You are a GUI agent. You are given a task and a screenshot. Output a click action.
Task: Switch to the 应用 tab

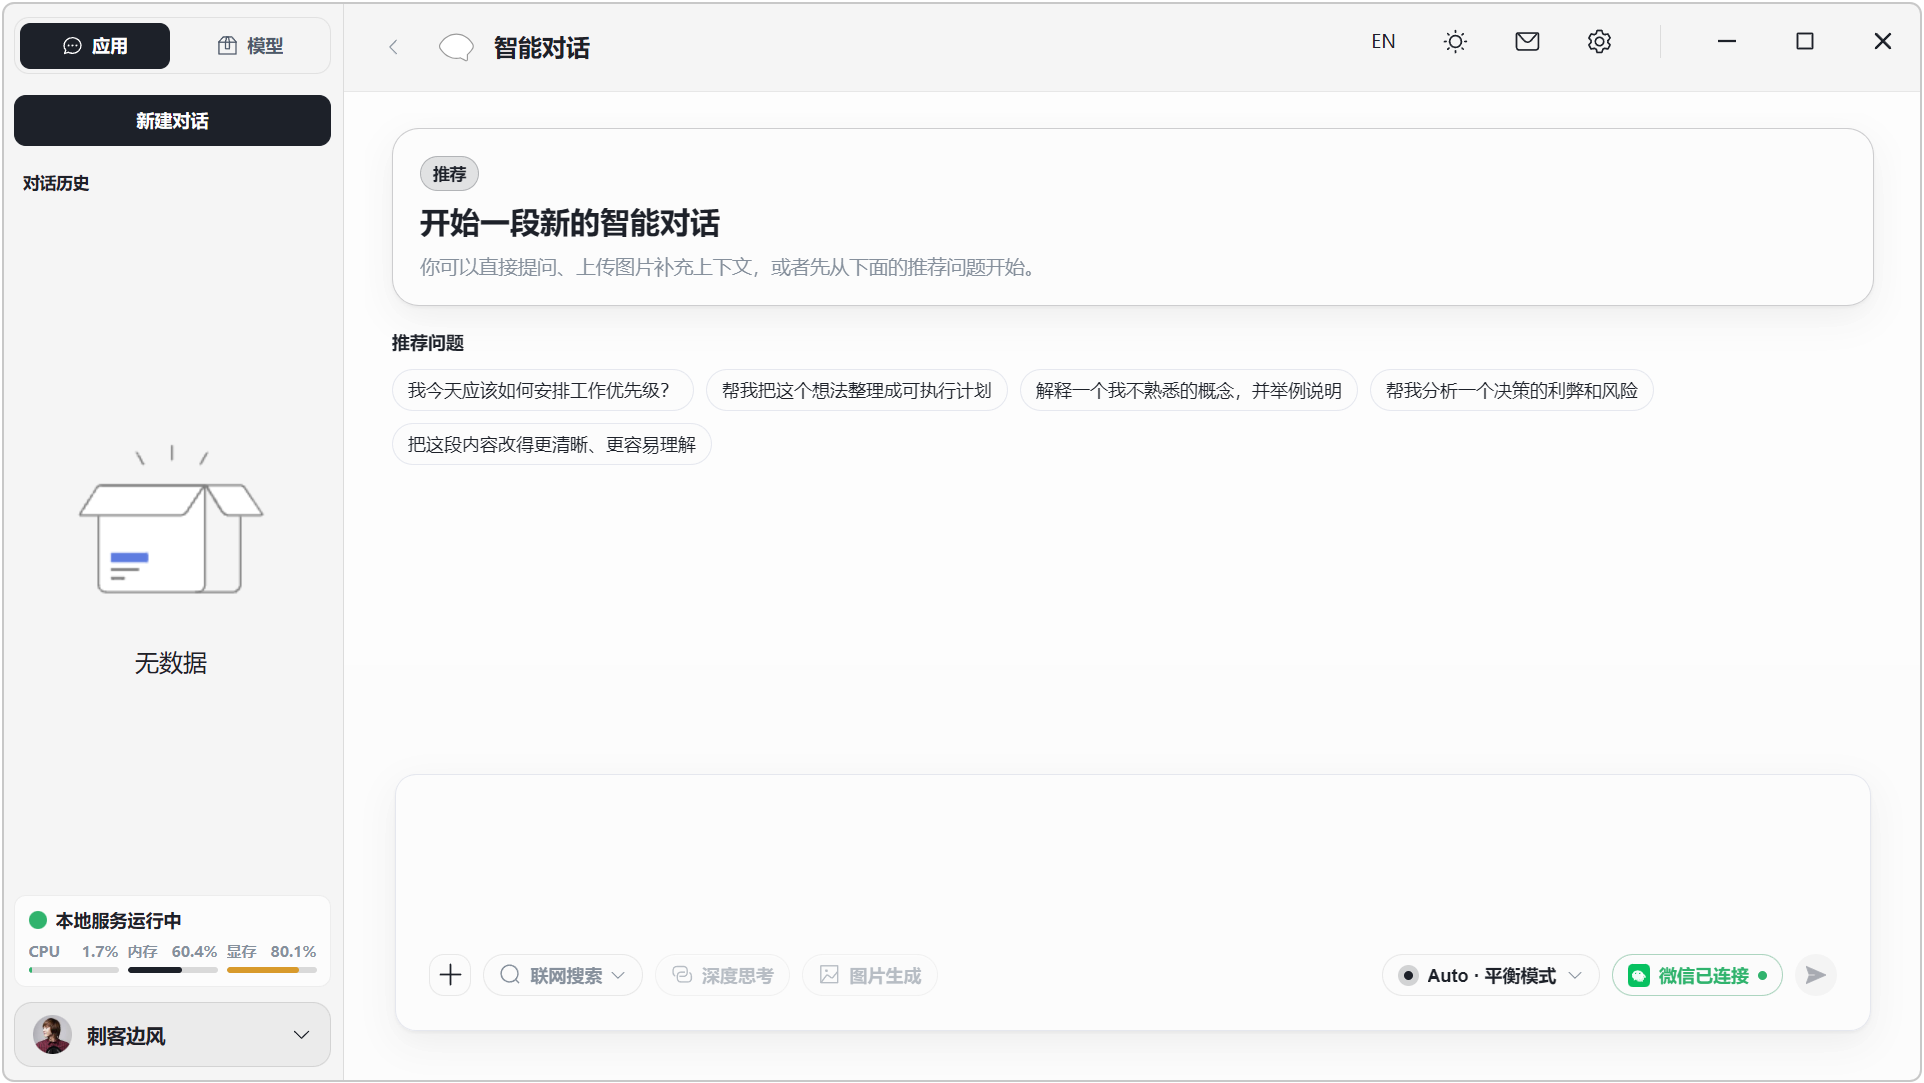coord(95,46)
